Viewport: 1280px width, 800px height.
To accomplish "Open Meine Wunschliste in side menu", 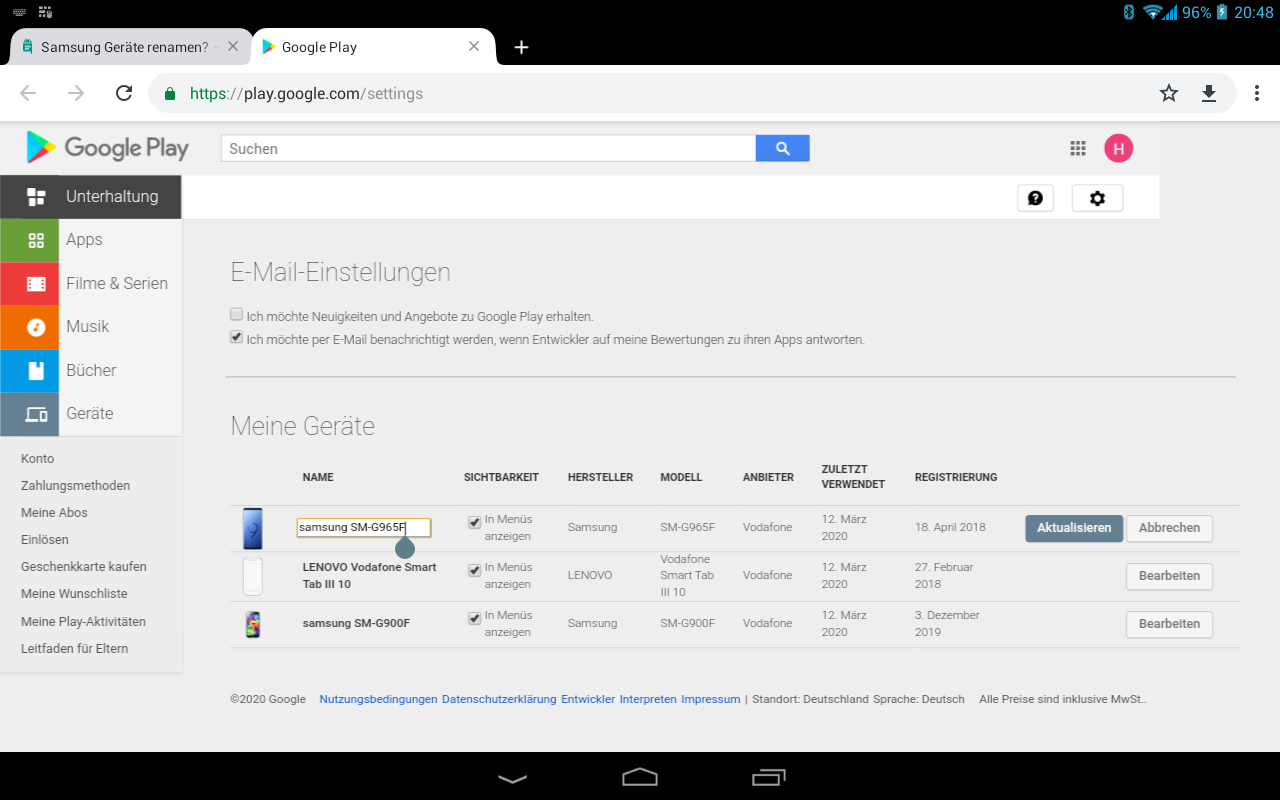I will 74,593.
